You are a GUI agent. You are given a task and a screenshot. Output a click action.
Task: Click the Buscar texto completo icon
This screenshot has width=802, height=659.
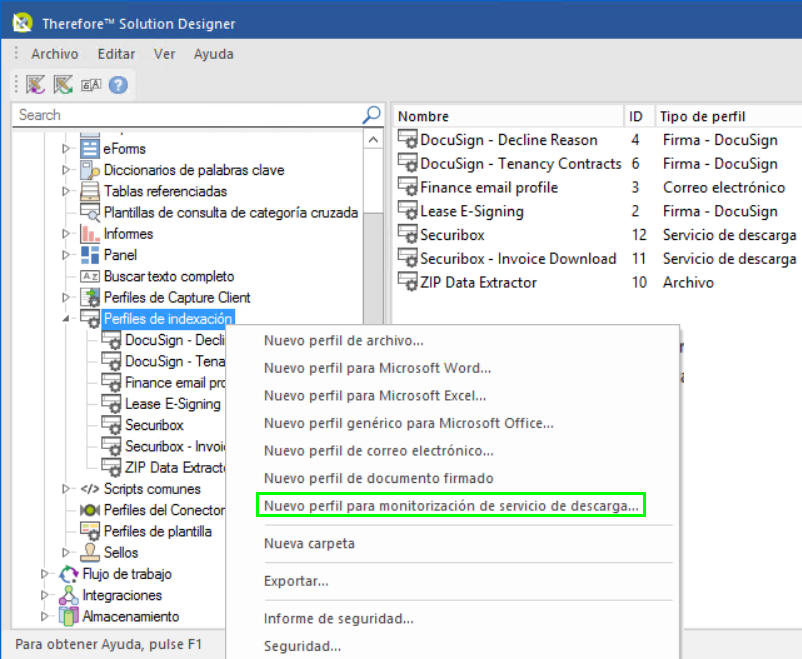[90, 276]
